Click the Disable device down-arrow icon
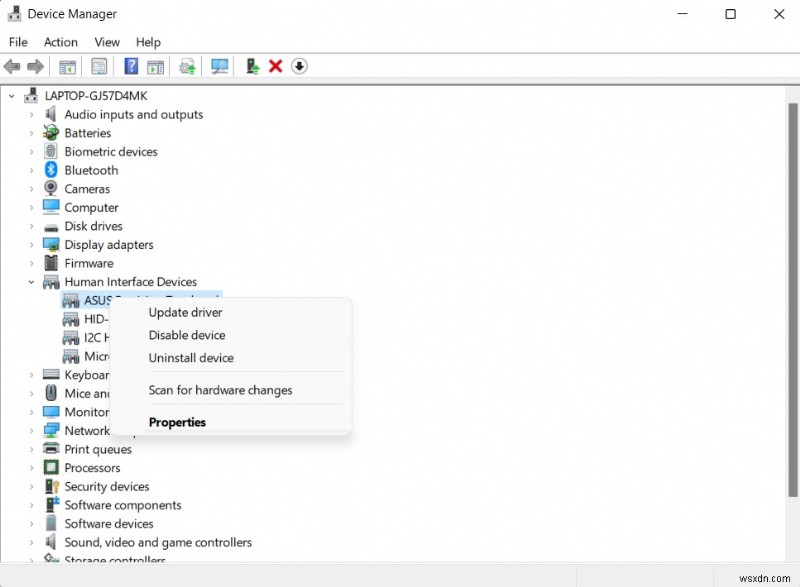800x587 pixels. click(299, 66)
